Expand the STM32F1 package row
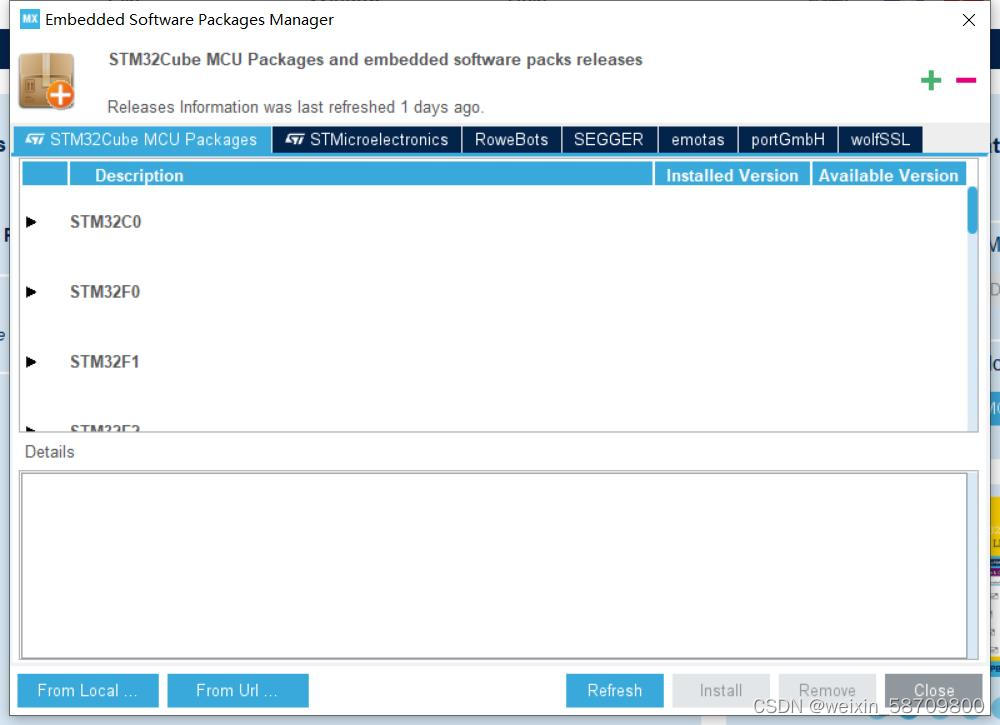This screenshot has width=1000, height=725. point(31,362)
